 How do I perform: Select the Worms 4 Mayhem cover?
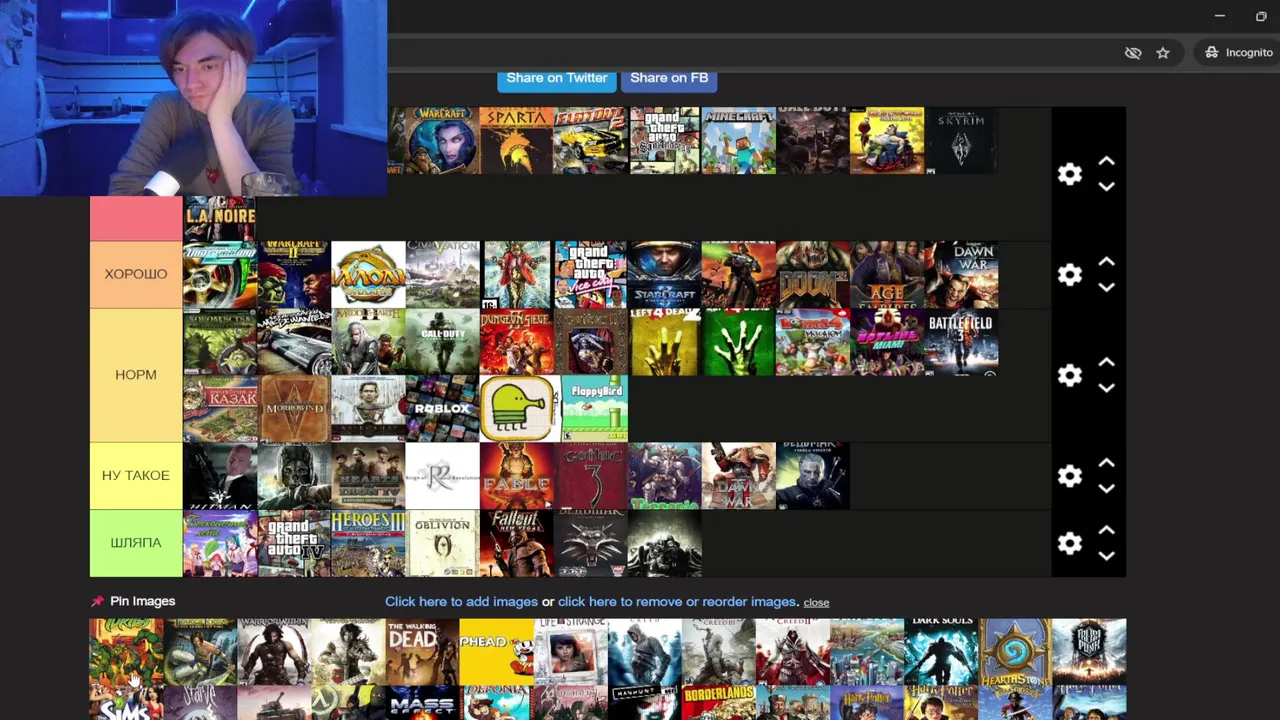coord(813,342)
